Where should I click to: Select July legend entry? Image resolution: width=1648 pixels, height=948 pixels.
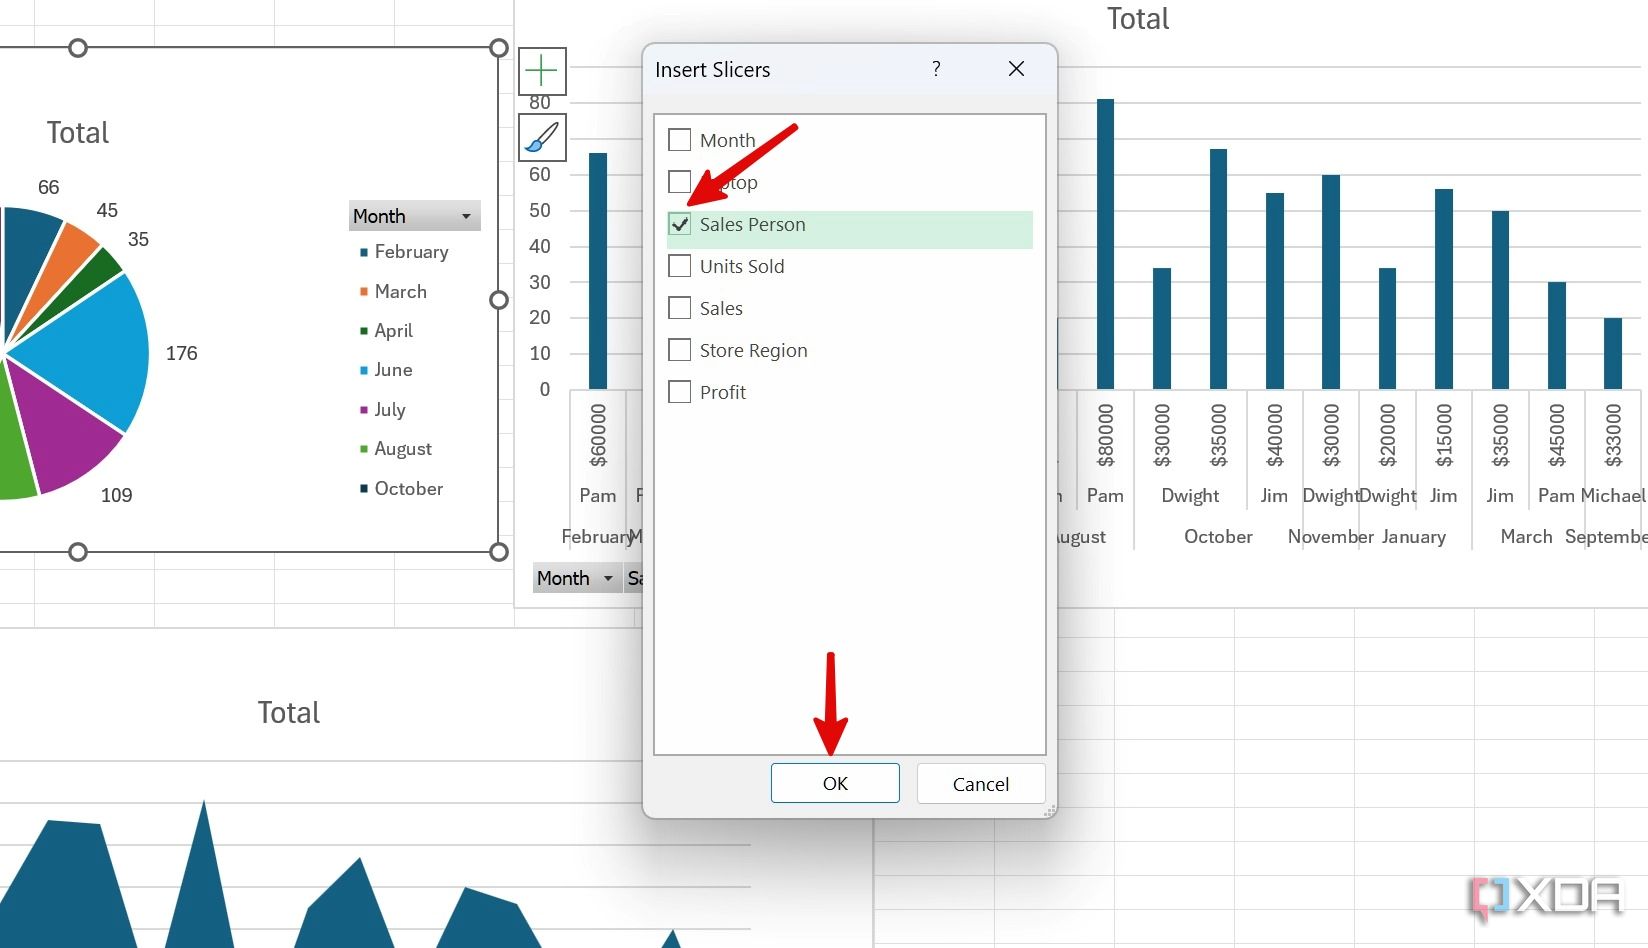tap(383, 409)
